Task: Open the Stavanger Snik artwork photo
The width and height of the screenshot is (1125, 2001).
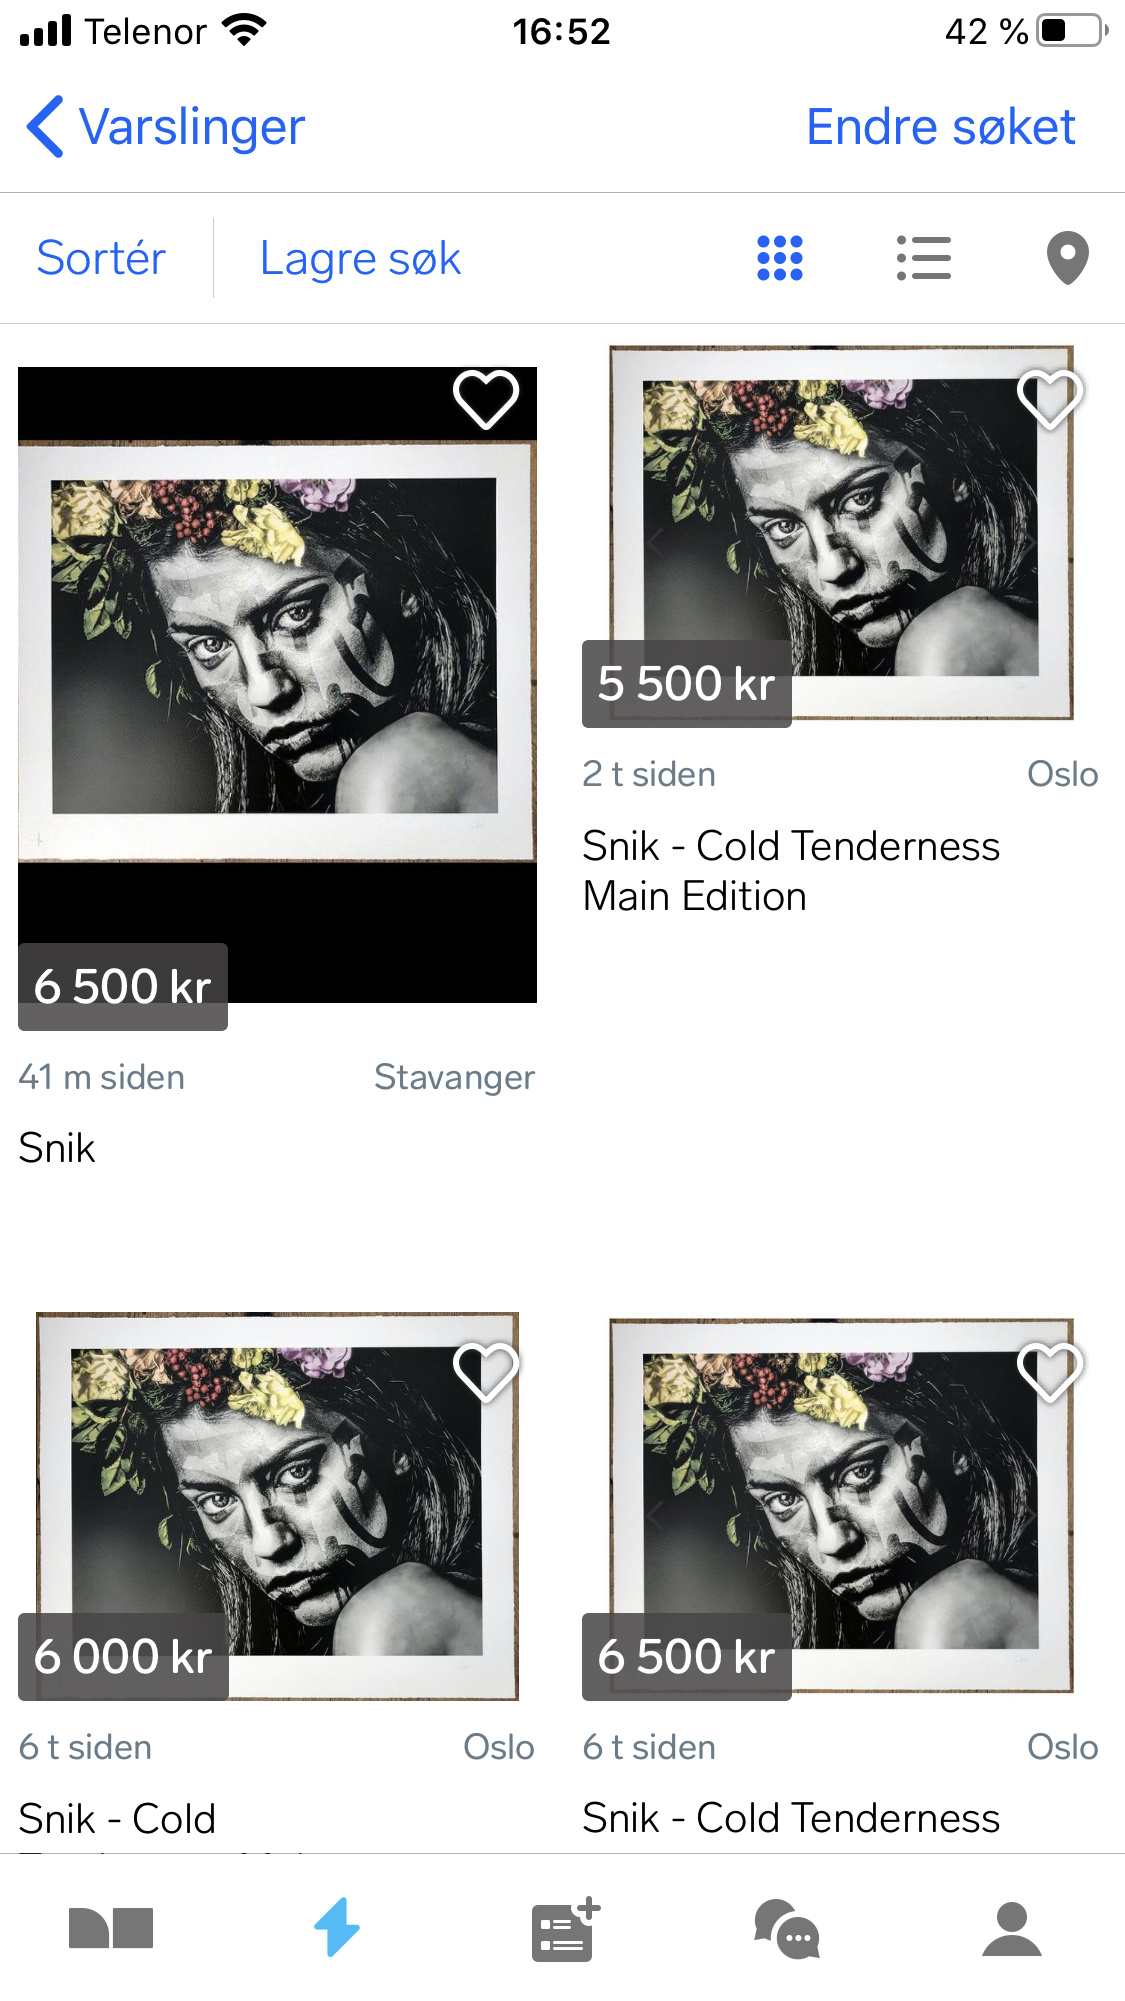Action: (x=277, y=685)
